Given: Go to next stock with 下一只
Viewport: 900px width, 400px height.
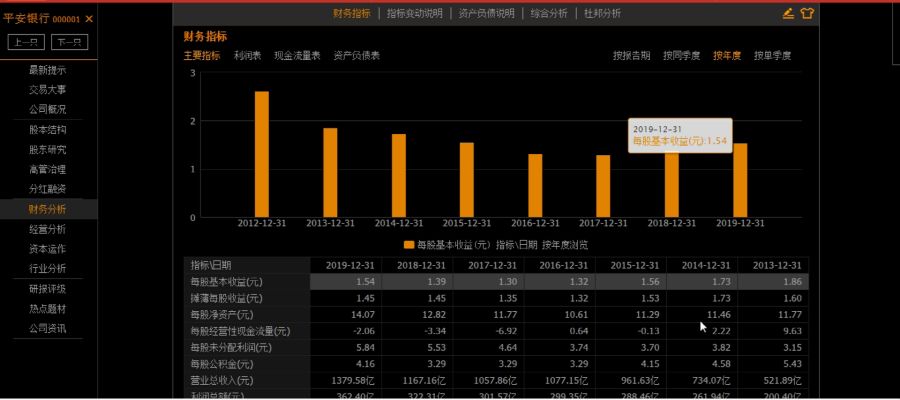Looking at the screenshot, I should pyautogui.click(x=69, y=42).
